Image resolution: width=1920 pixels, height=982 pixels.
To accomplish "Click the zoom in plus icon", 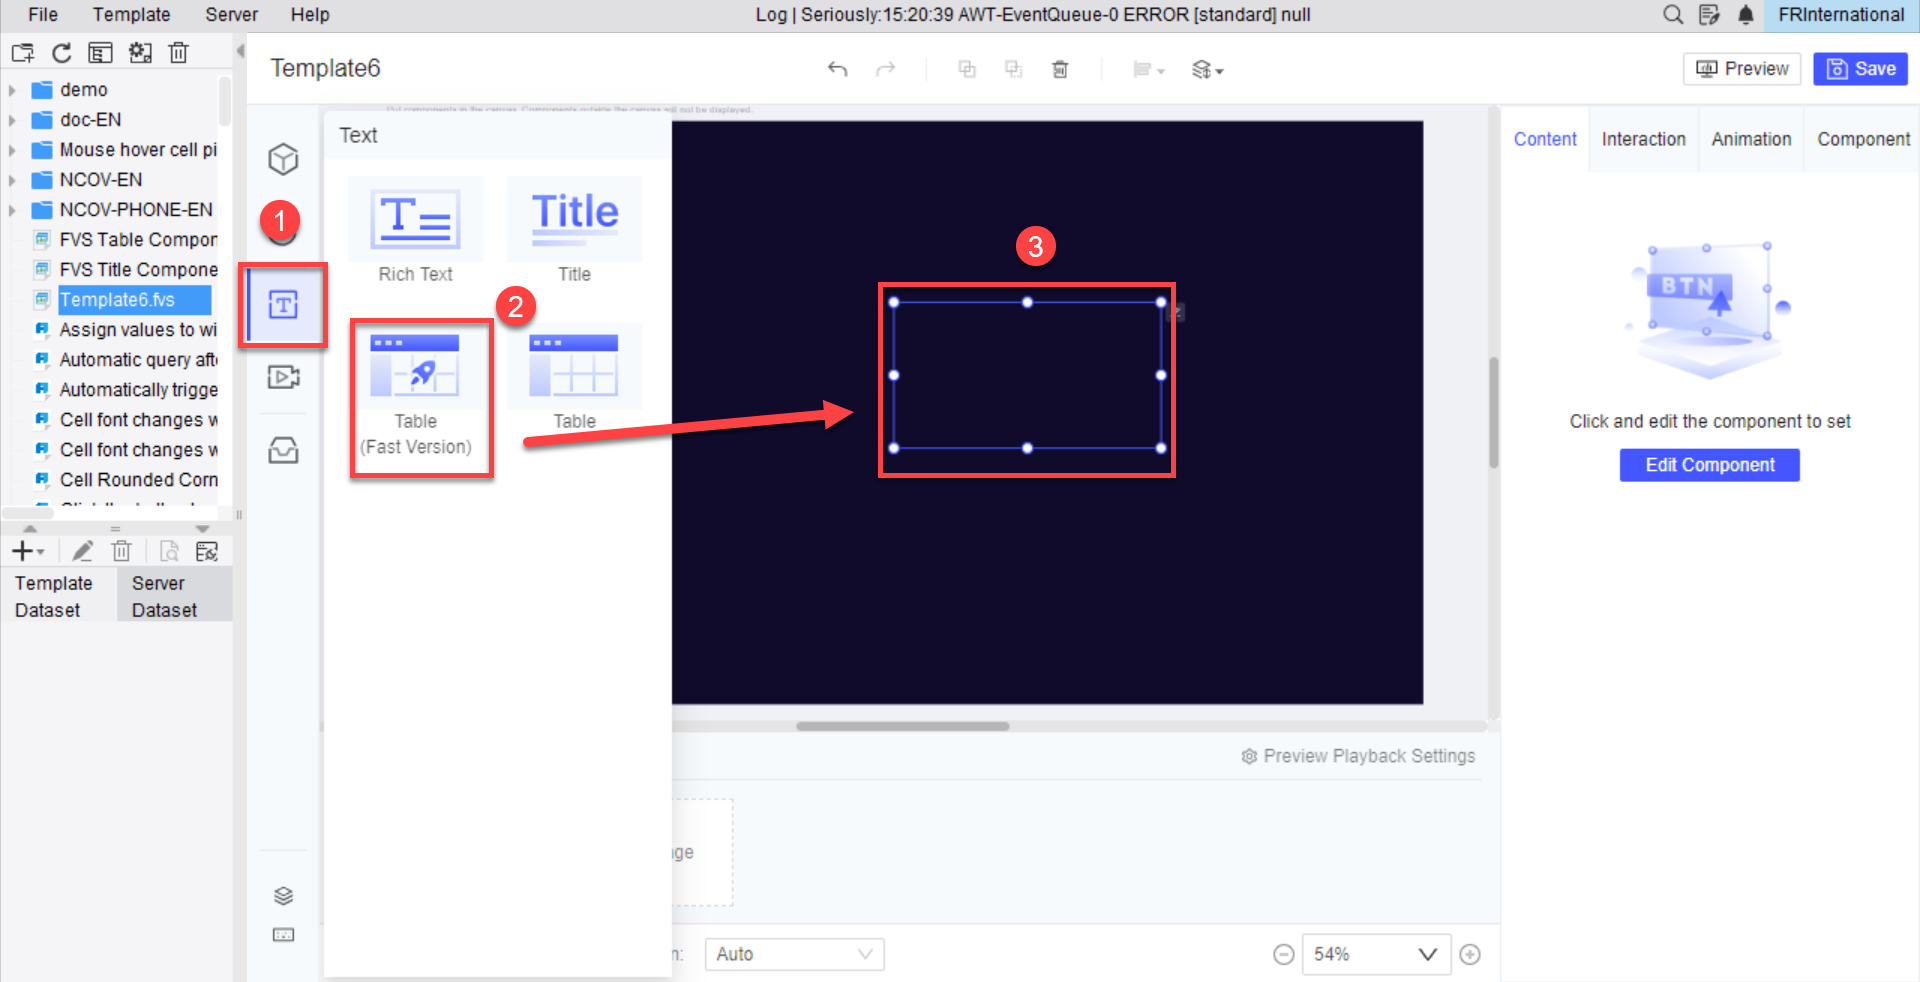I will (x=1470, y=954).
